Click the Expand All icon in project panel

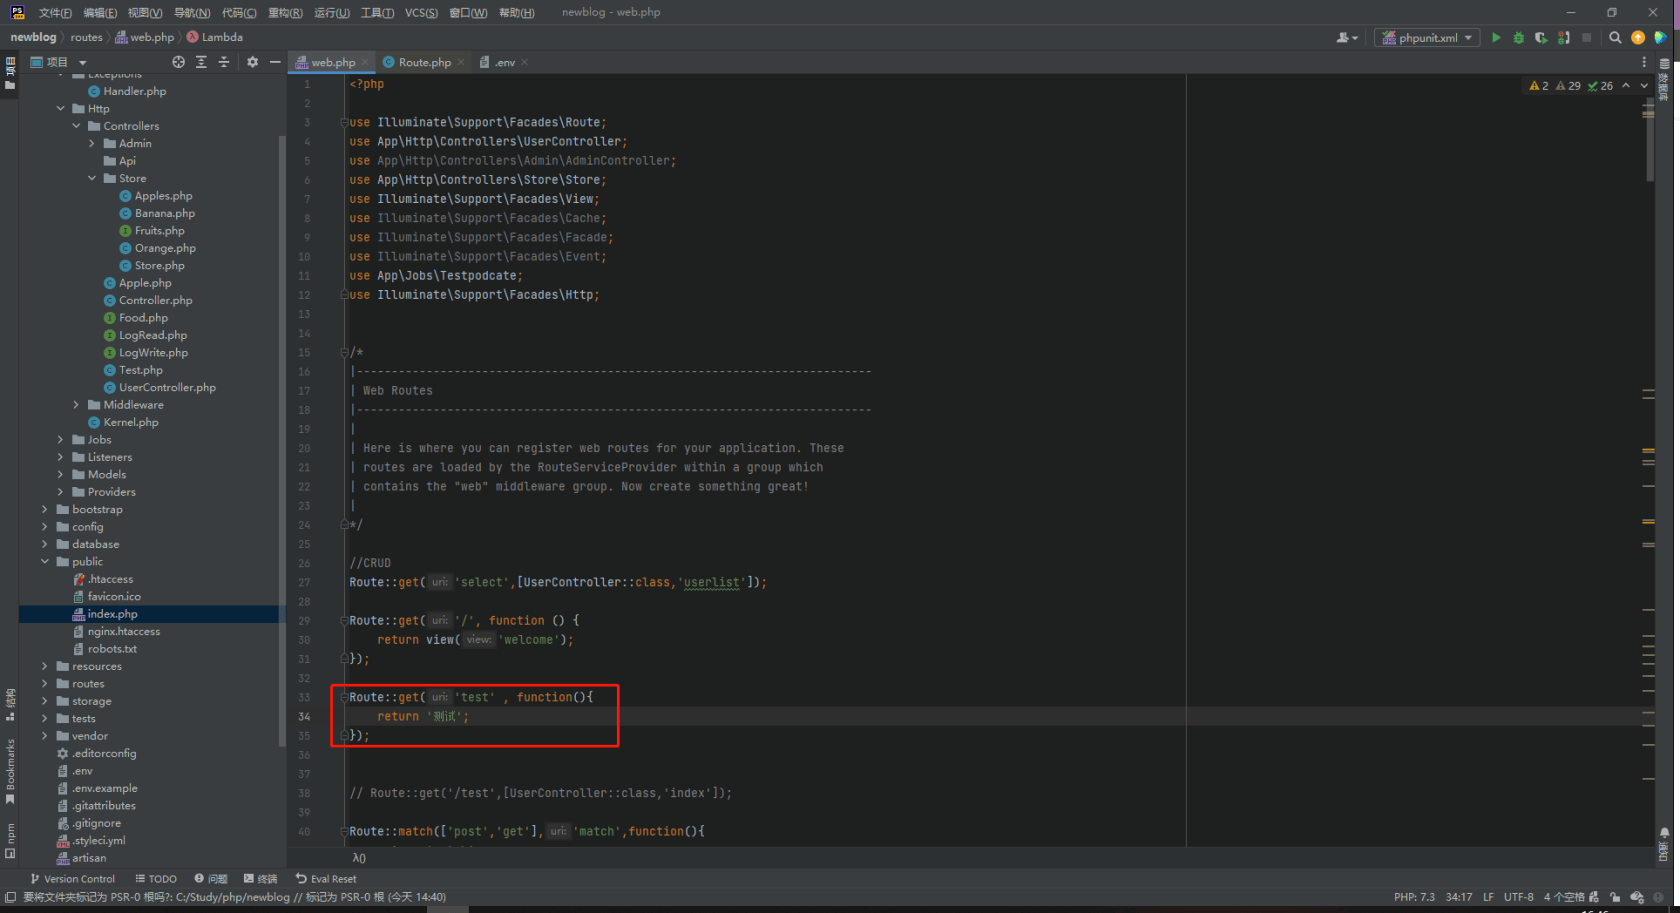[x=201, y=62]
